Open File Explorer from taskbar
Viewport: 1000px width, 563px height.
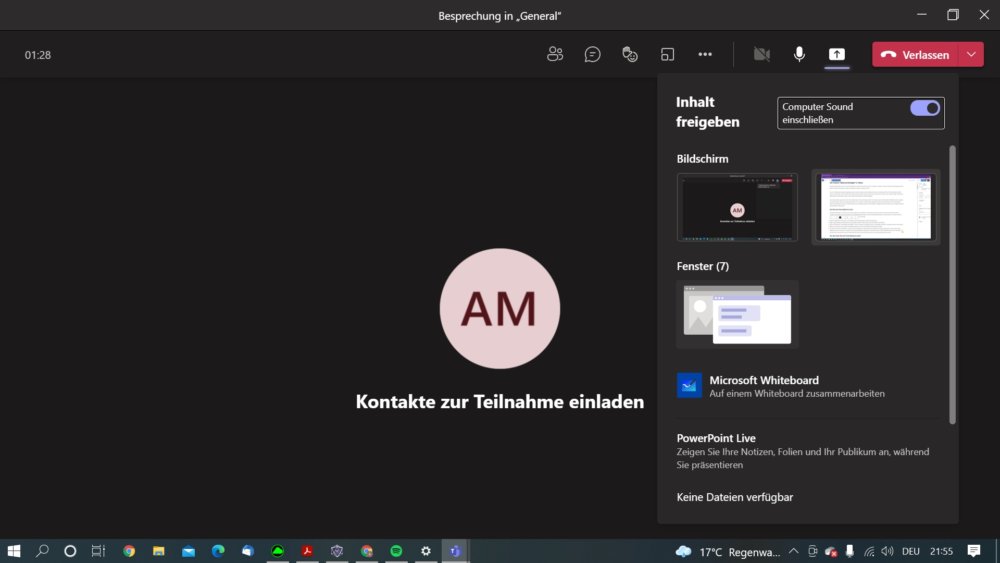coord(158,551)
